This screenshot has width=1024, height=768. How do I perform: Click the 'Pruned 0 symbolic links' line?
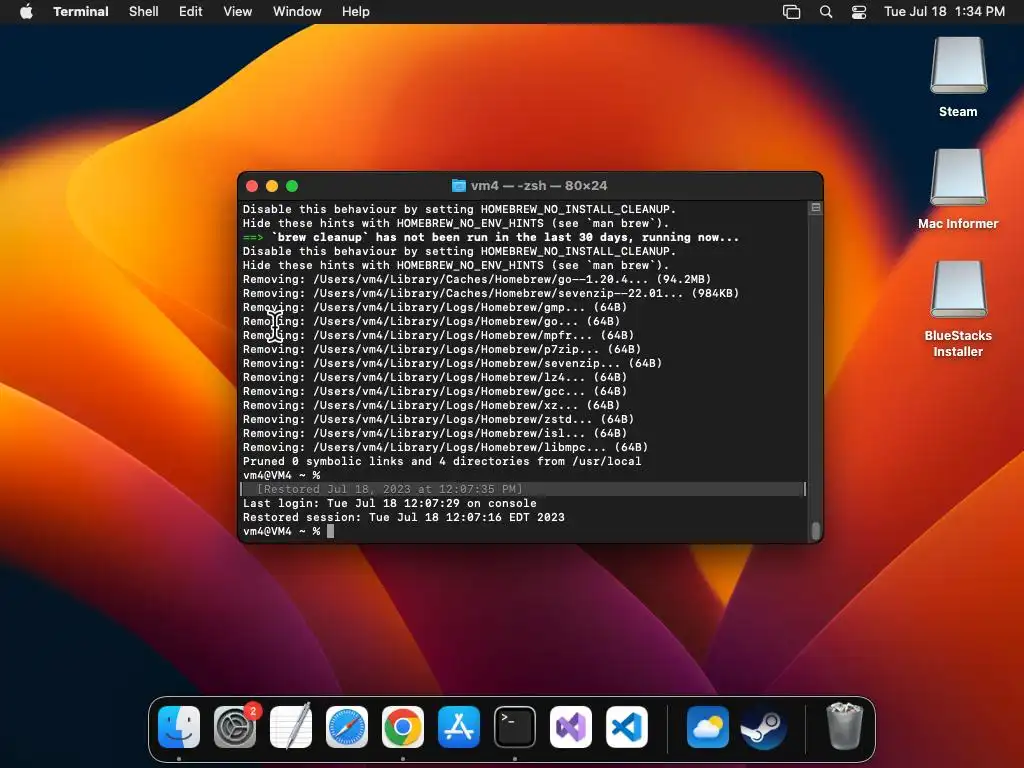coord(442,462)
